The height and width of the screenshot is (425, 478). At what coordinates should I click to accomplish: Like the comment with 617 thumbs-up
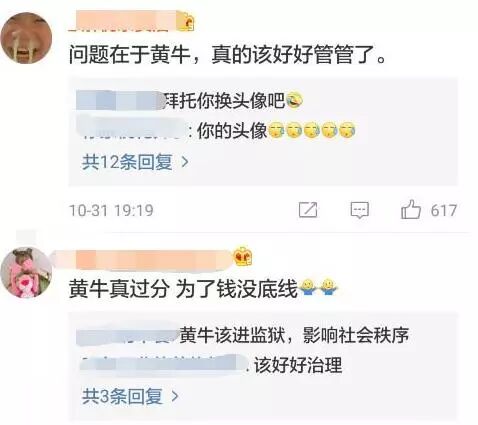[411, 209]
